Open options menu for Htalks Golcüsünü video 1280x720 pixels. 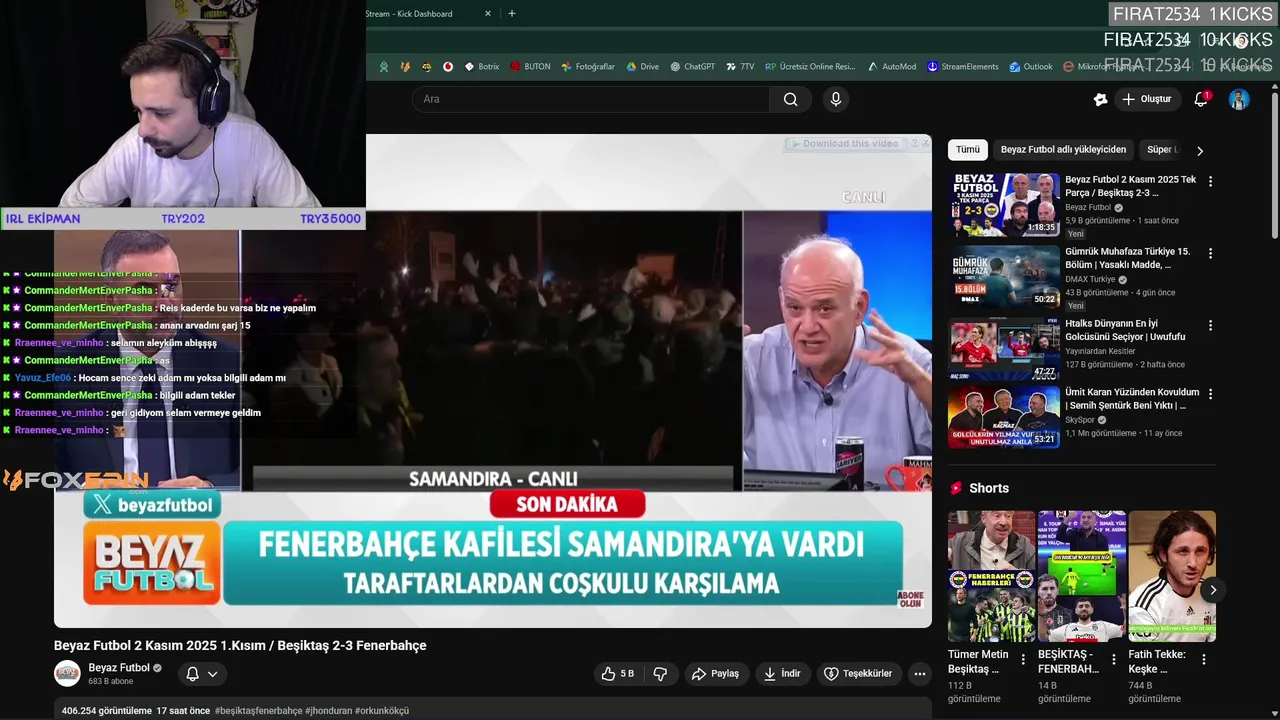pos(1210,326)
